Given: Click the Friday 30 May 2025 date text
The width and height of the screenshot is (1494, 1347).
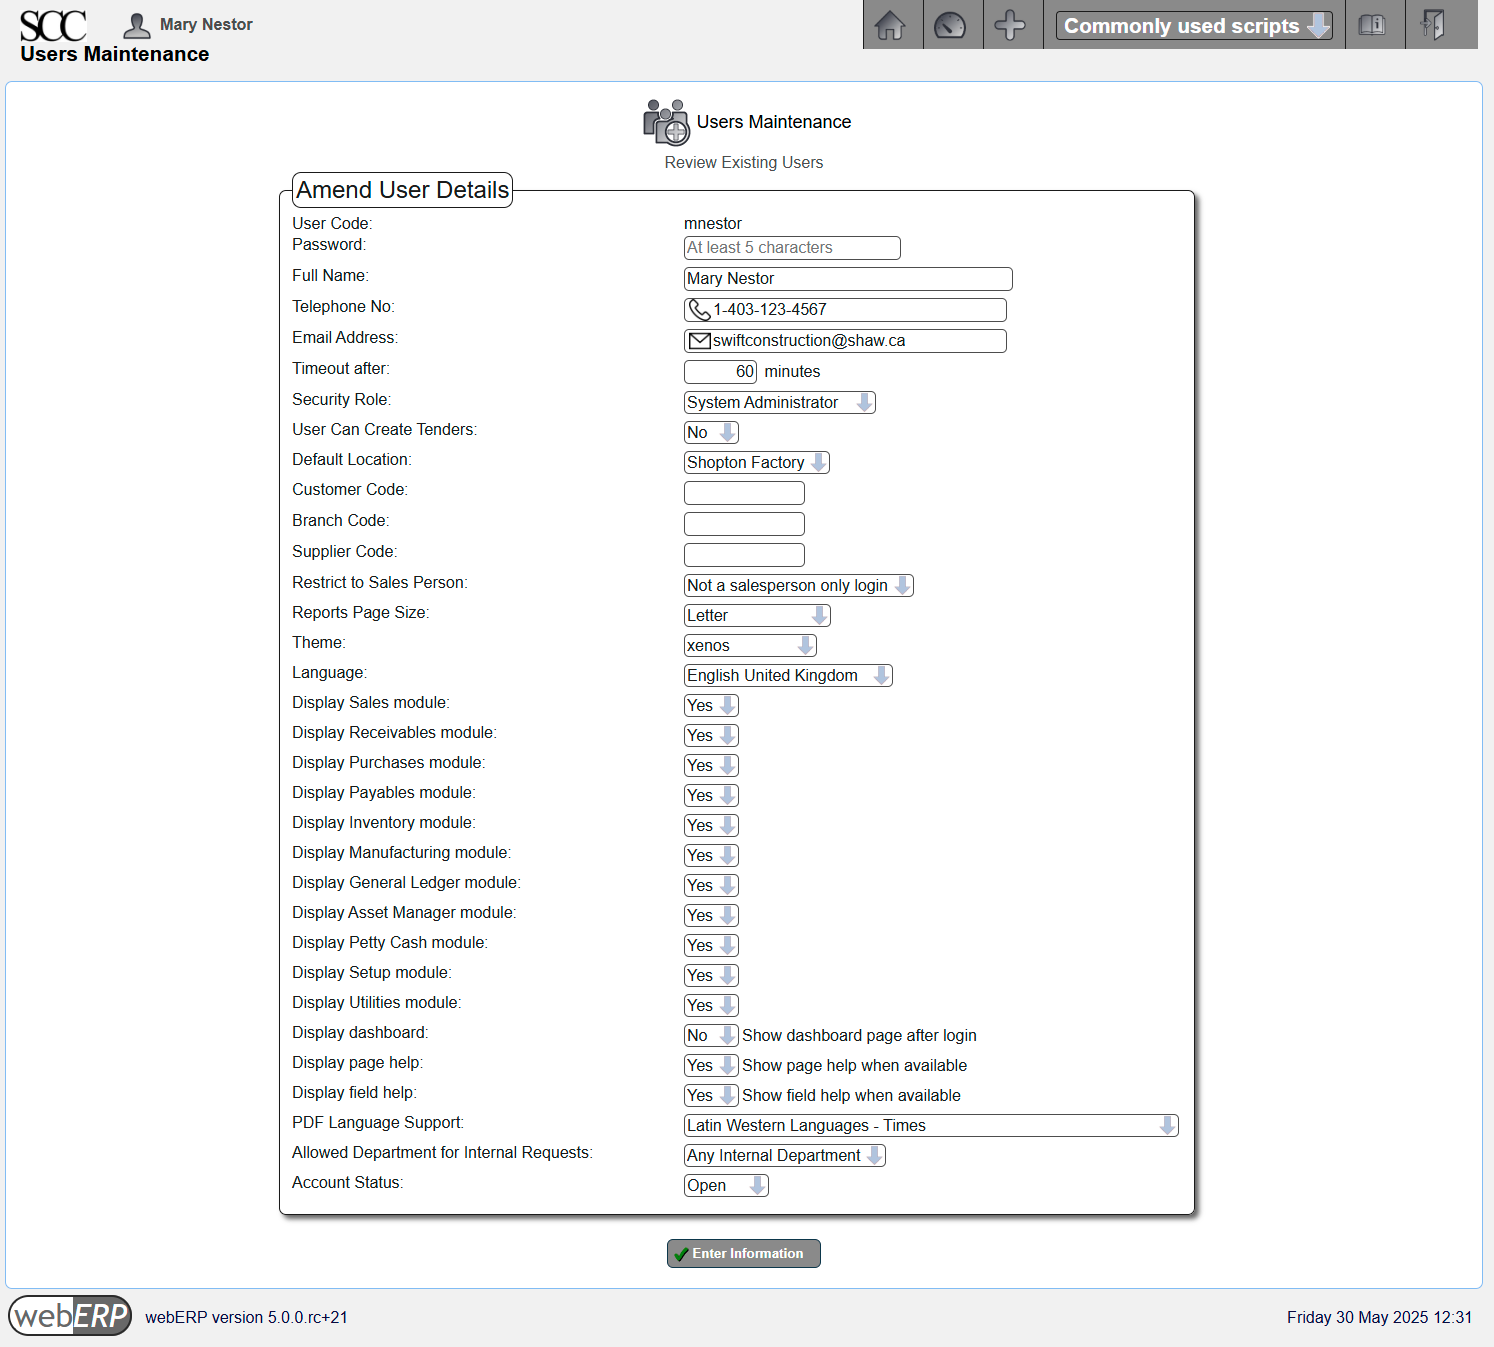Looking at the screenshot, I should coord(1379,1317).
